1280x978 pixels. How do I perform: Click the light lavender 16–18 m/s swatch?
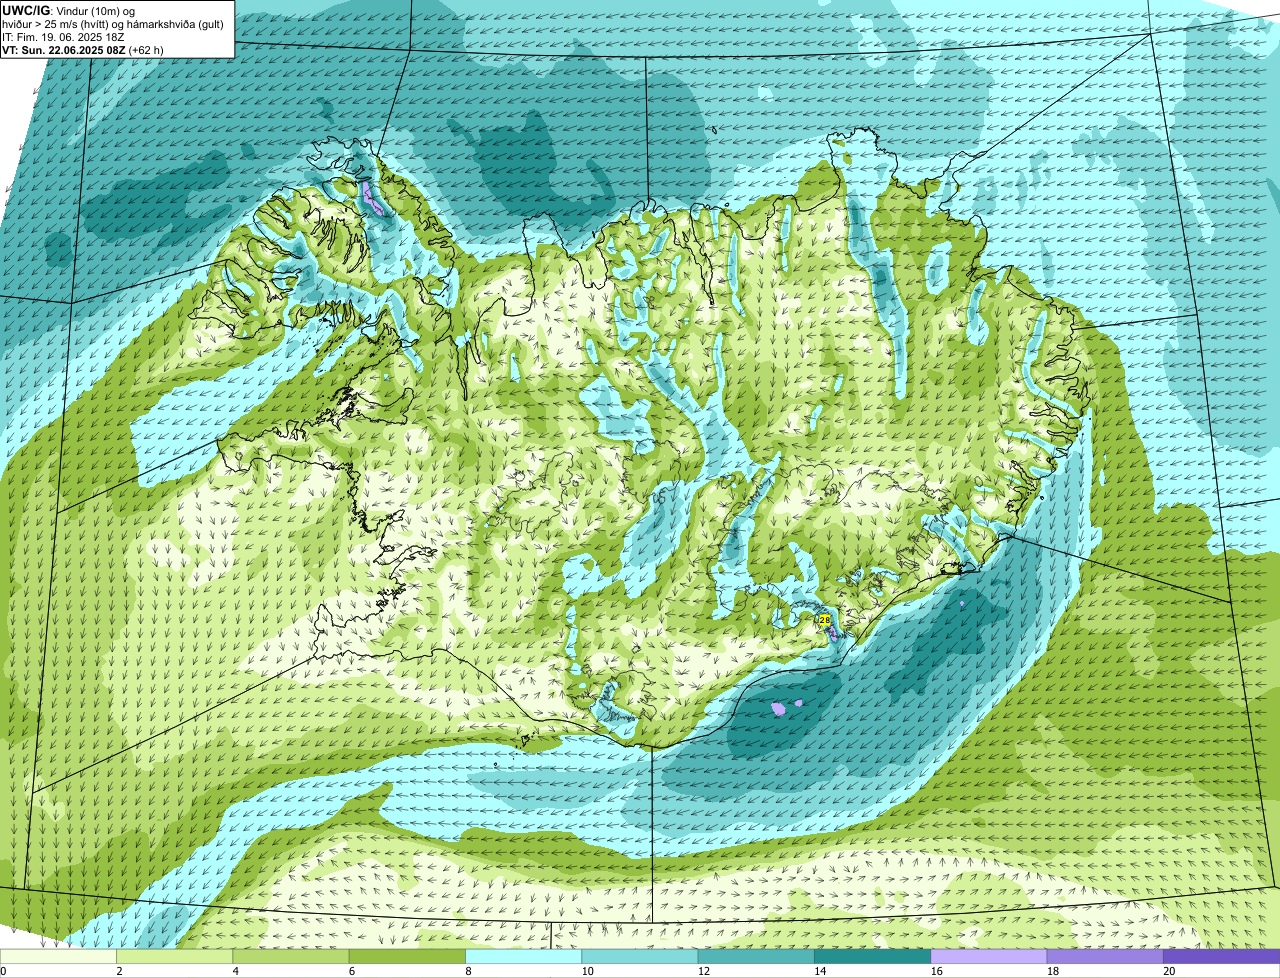point(989,957)
